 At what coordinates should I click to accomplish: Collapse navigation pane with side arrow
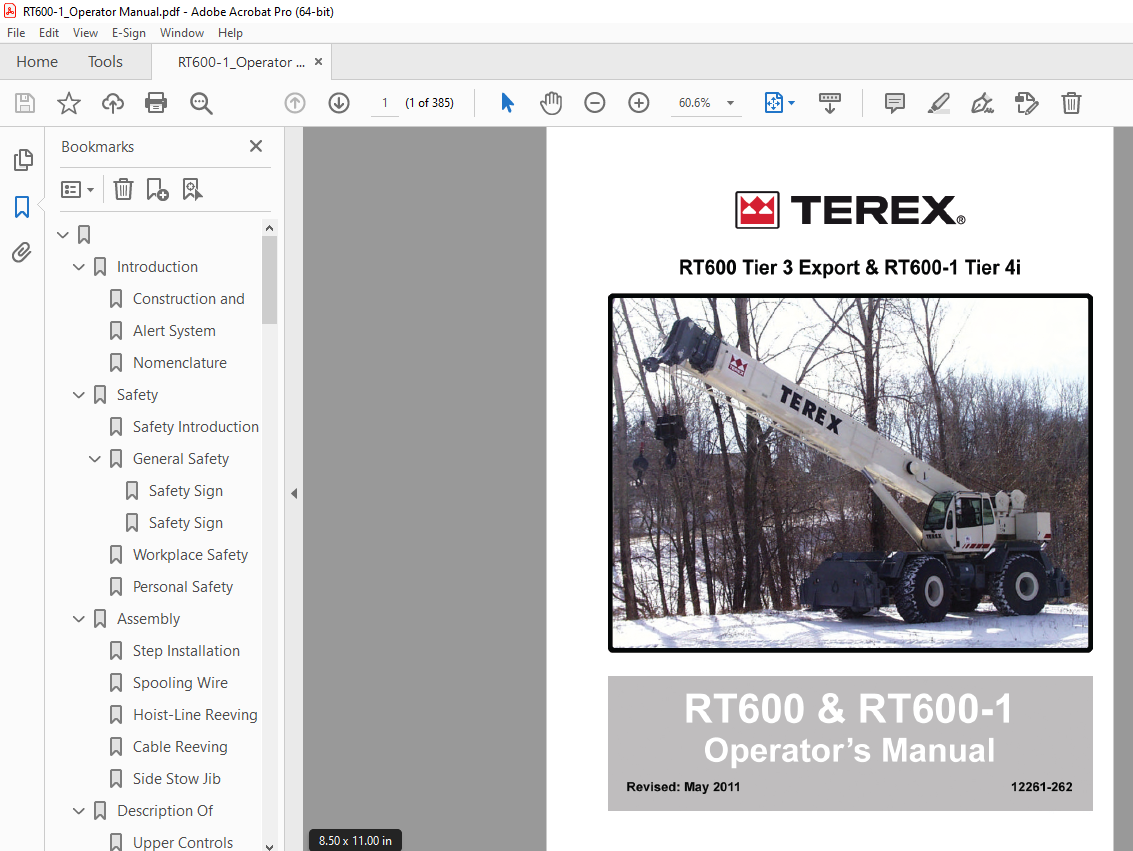tap(294, 493)
